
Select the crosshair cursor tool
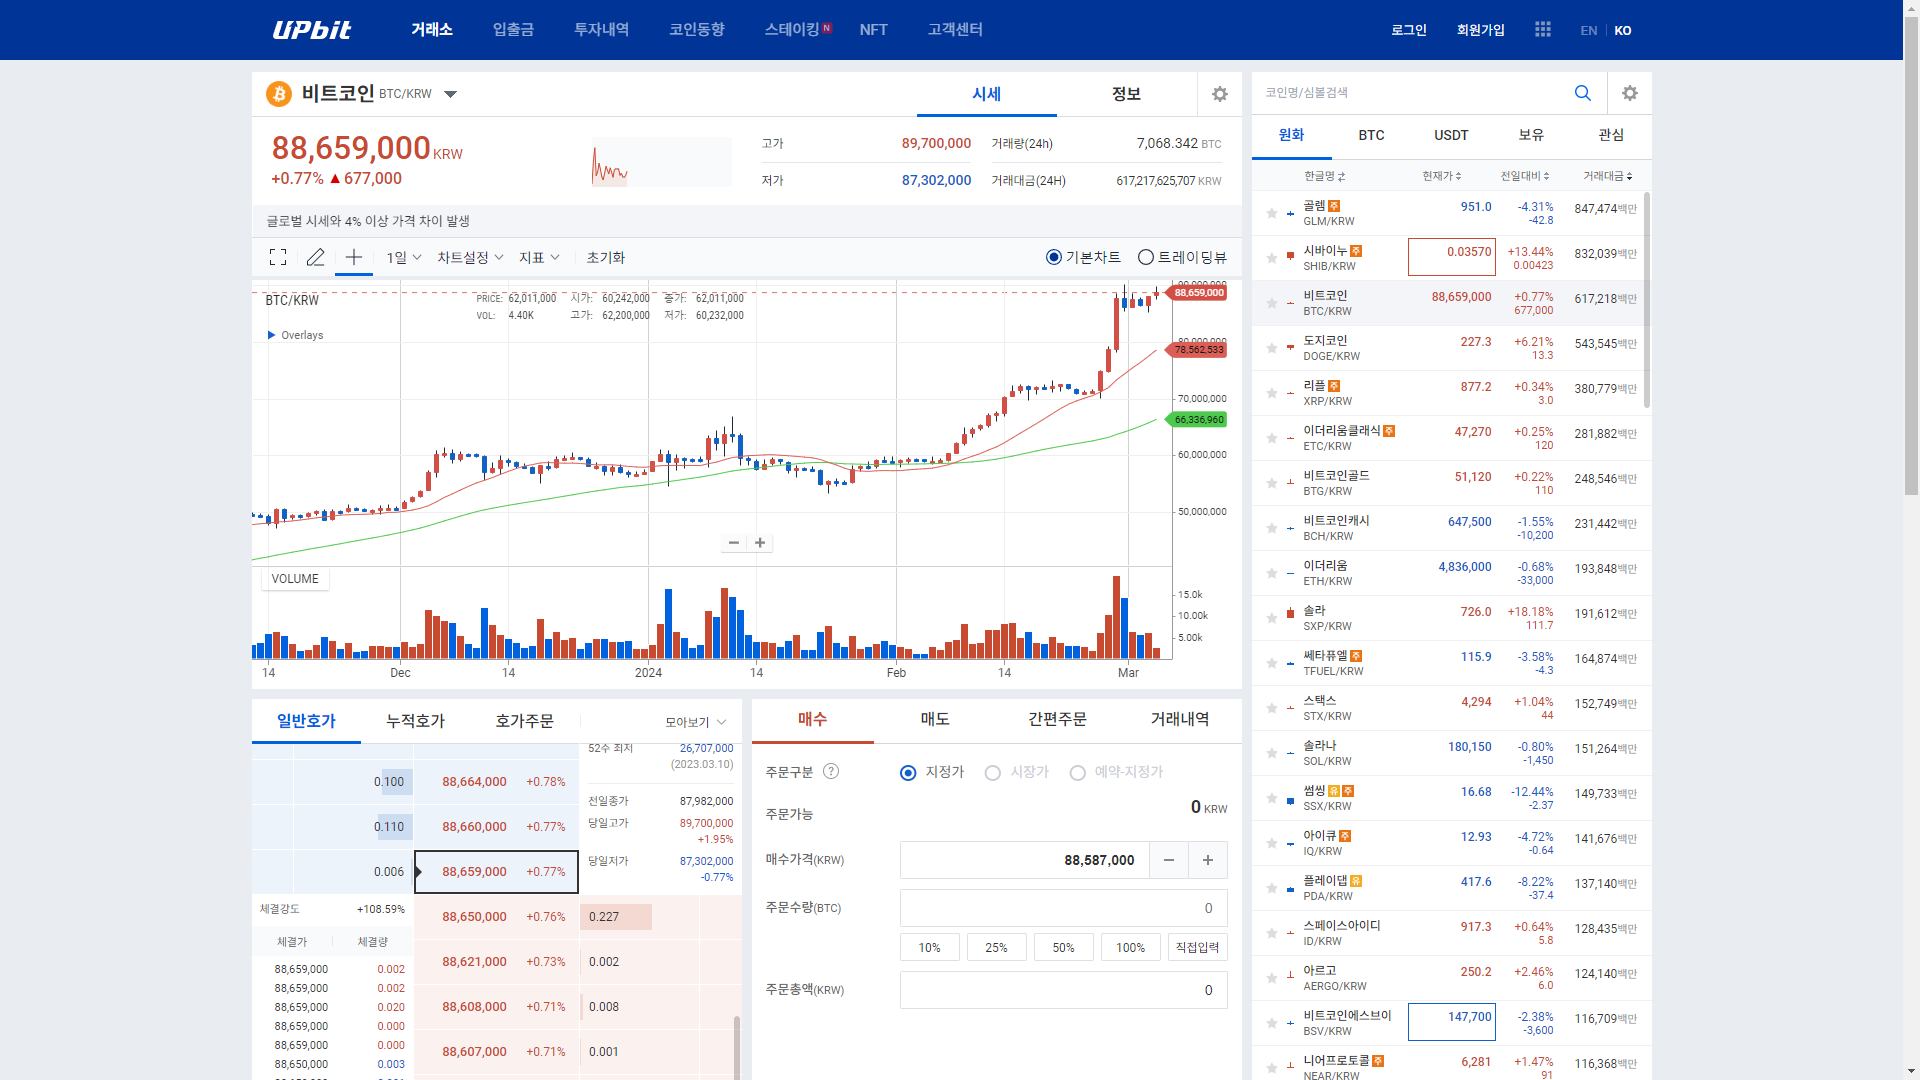[353, 257]
